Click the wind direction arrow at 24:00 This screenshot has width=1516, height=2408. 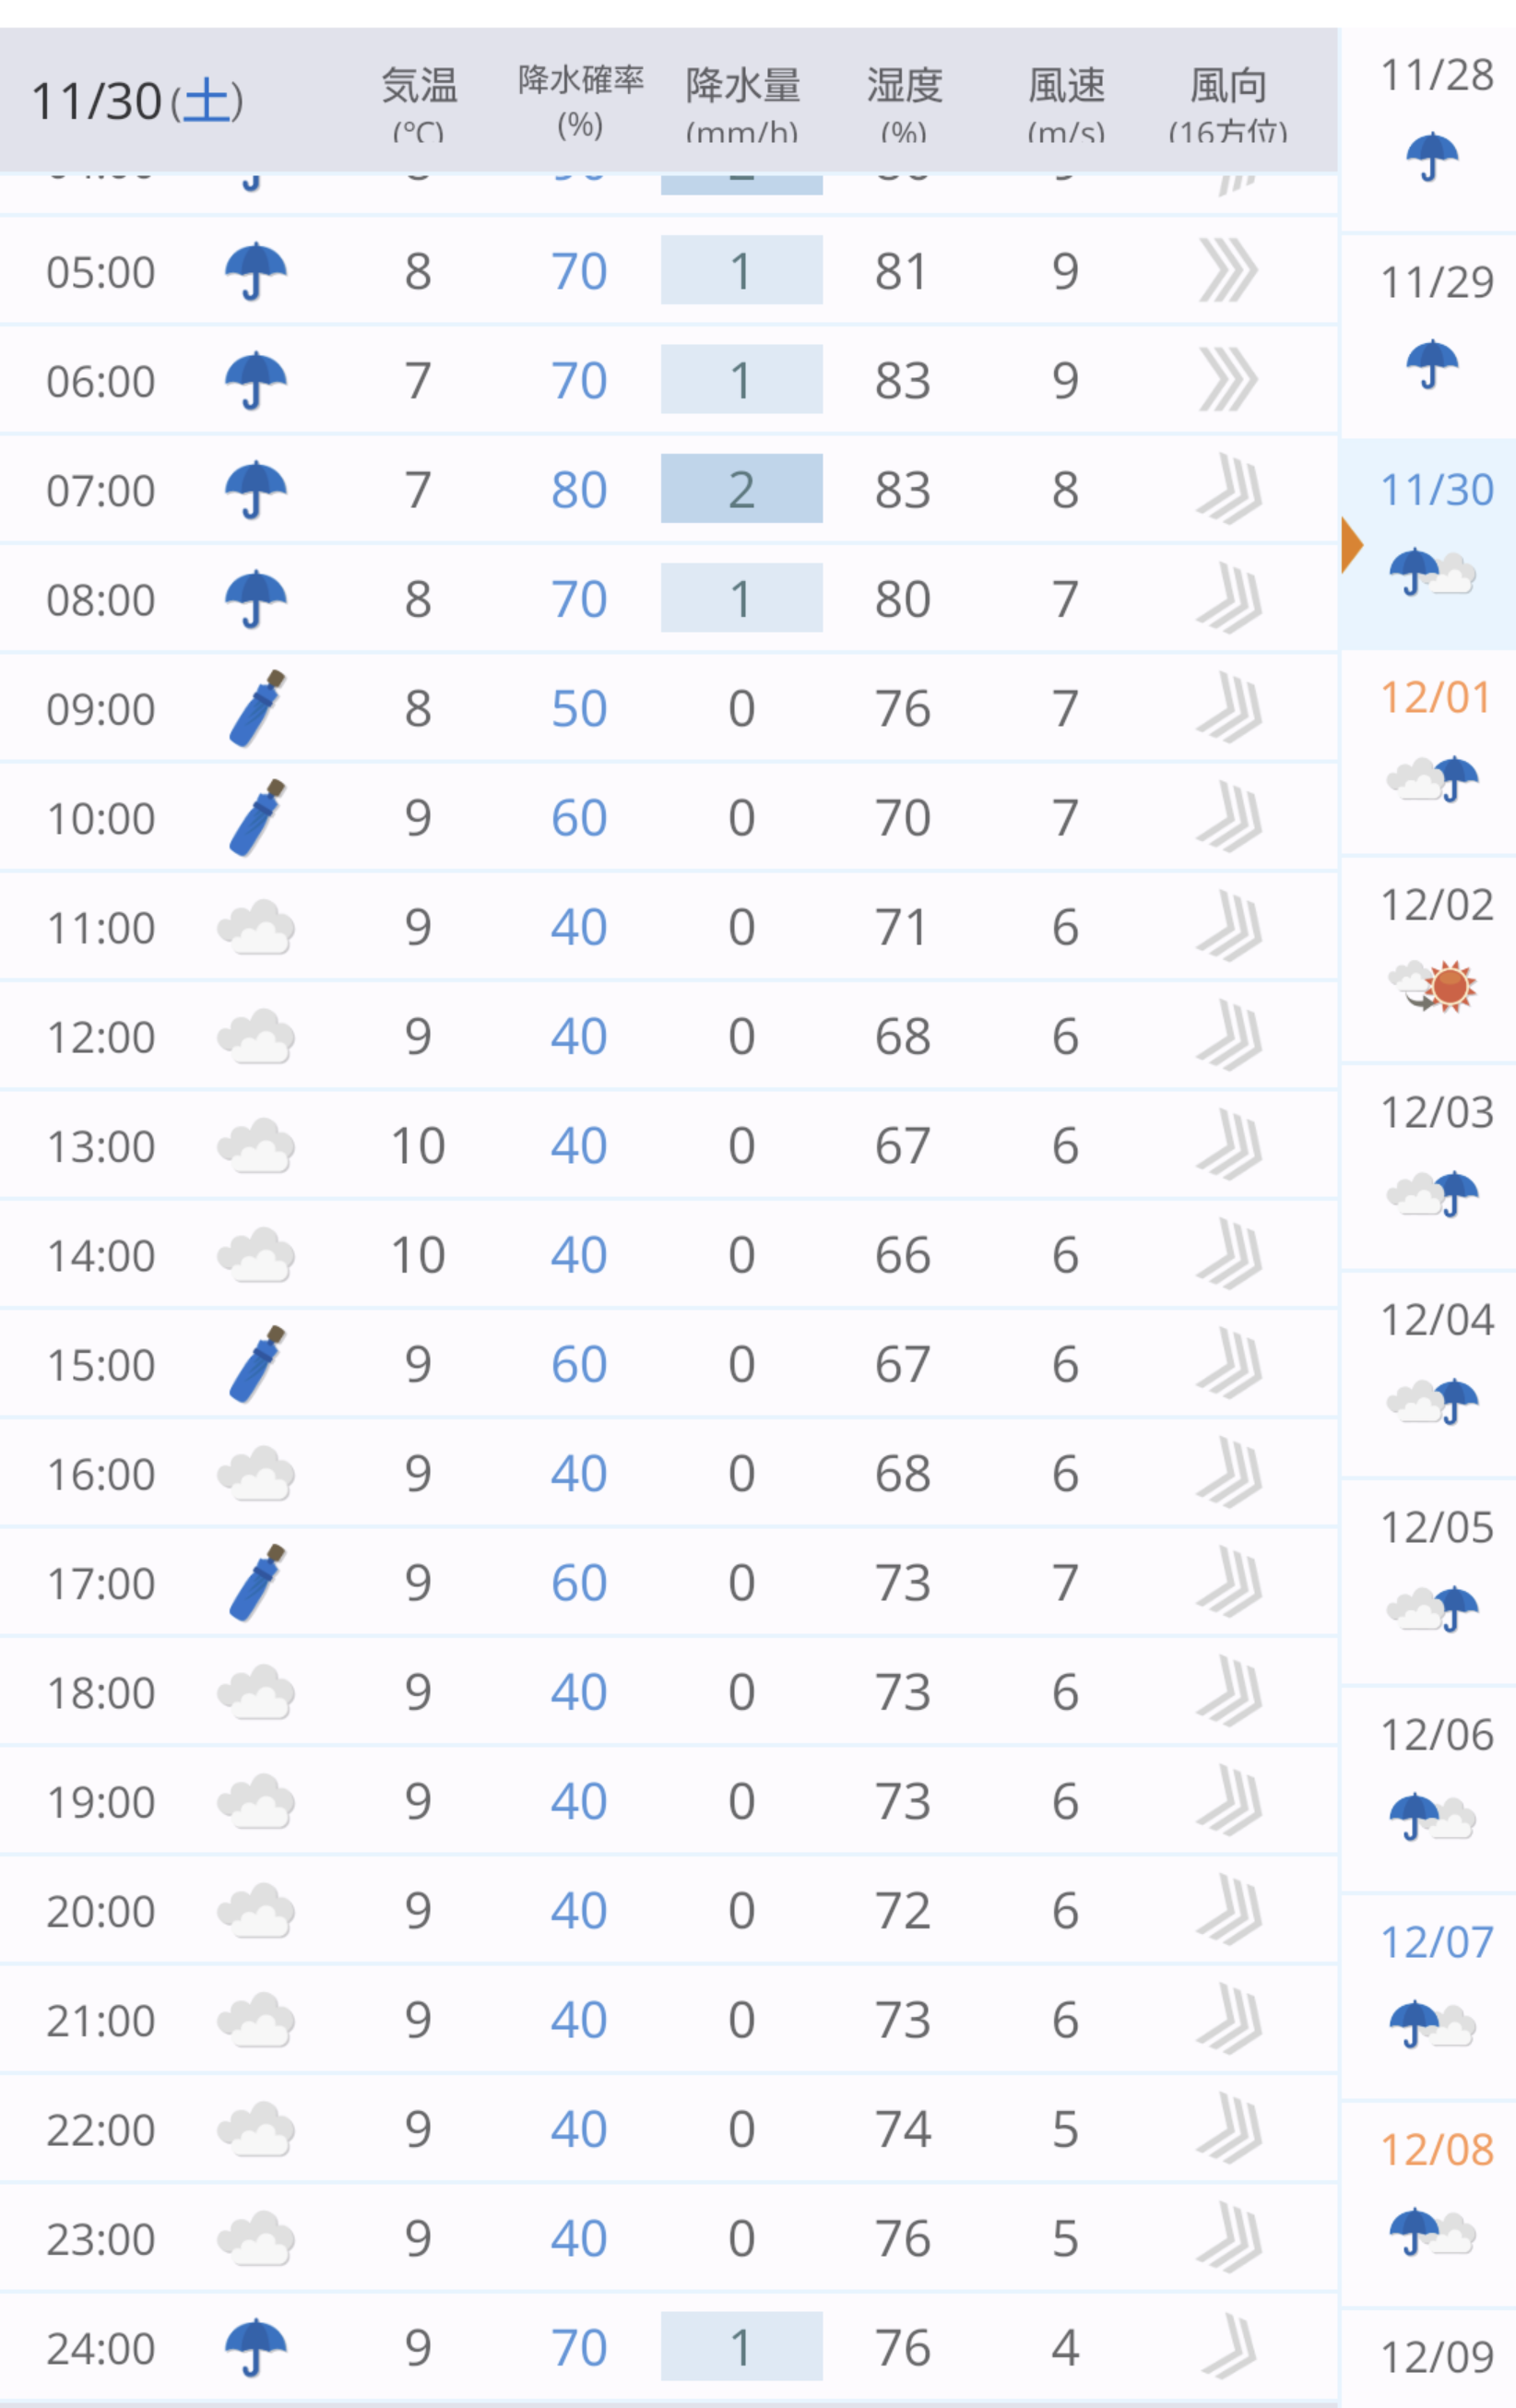[x=1229, y=2346]
